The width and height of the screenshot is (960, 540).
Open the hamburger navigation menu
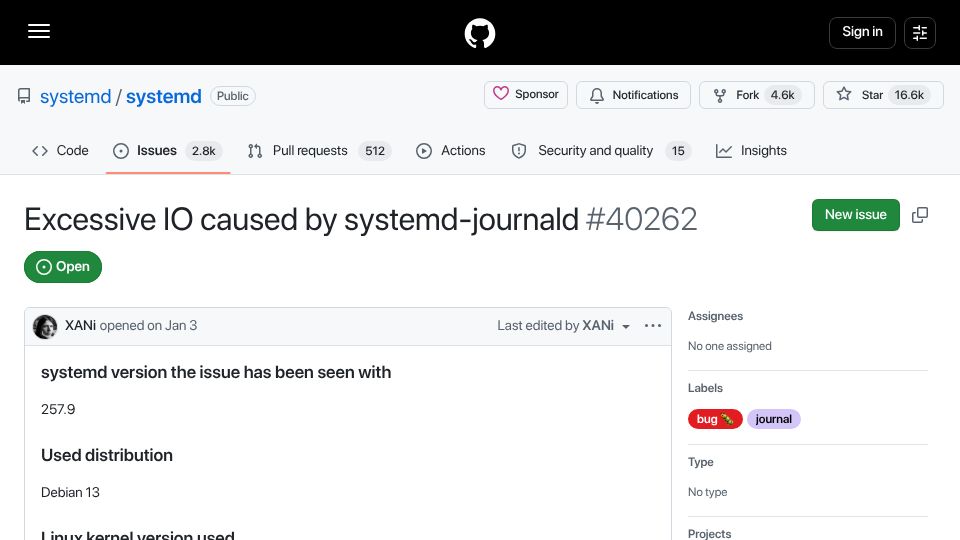pos(39,31)
